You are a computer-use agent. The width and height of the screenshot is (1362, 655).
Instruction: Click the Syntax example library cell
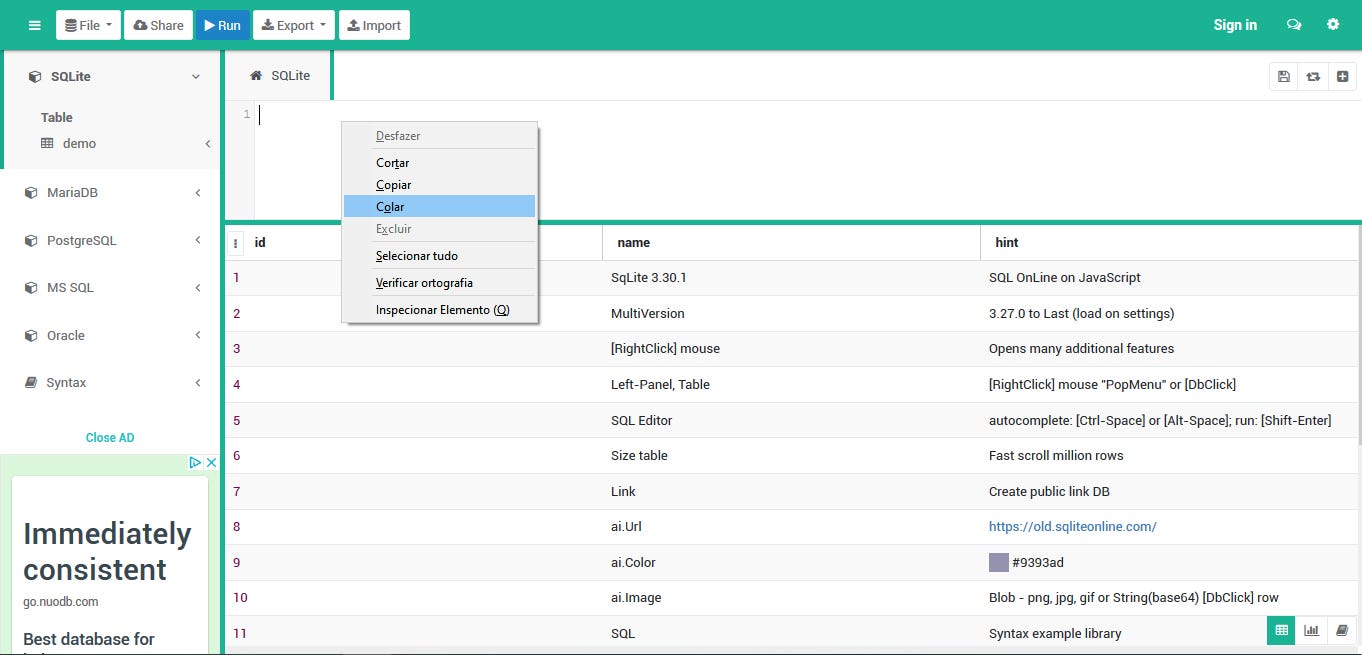(1055, 634)
